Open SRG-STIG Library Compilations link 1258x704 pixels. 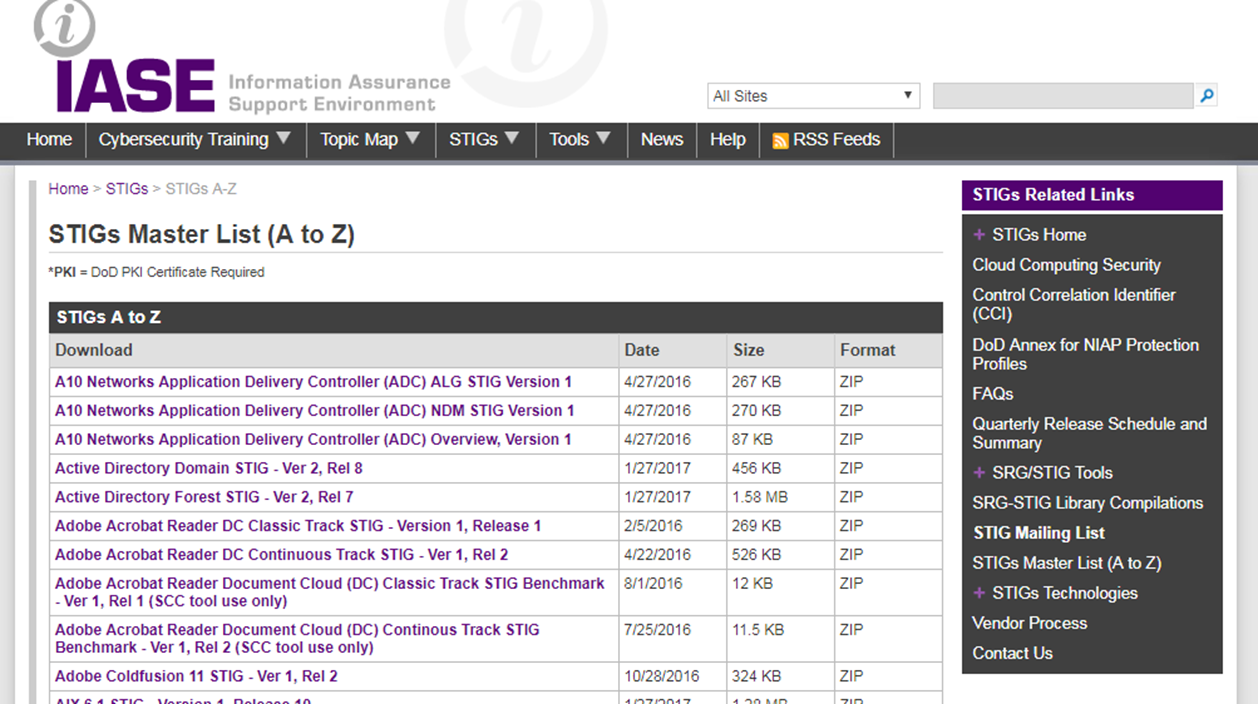click(1087, 503)
